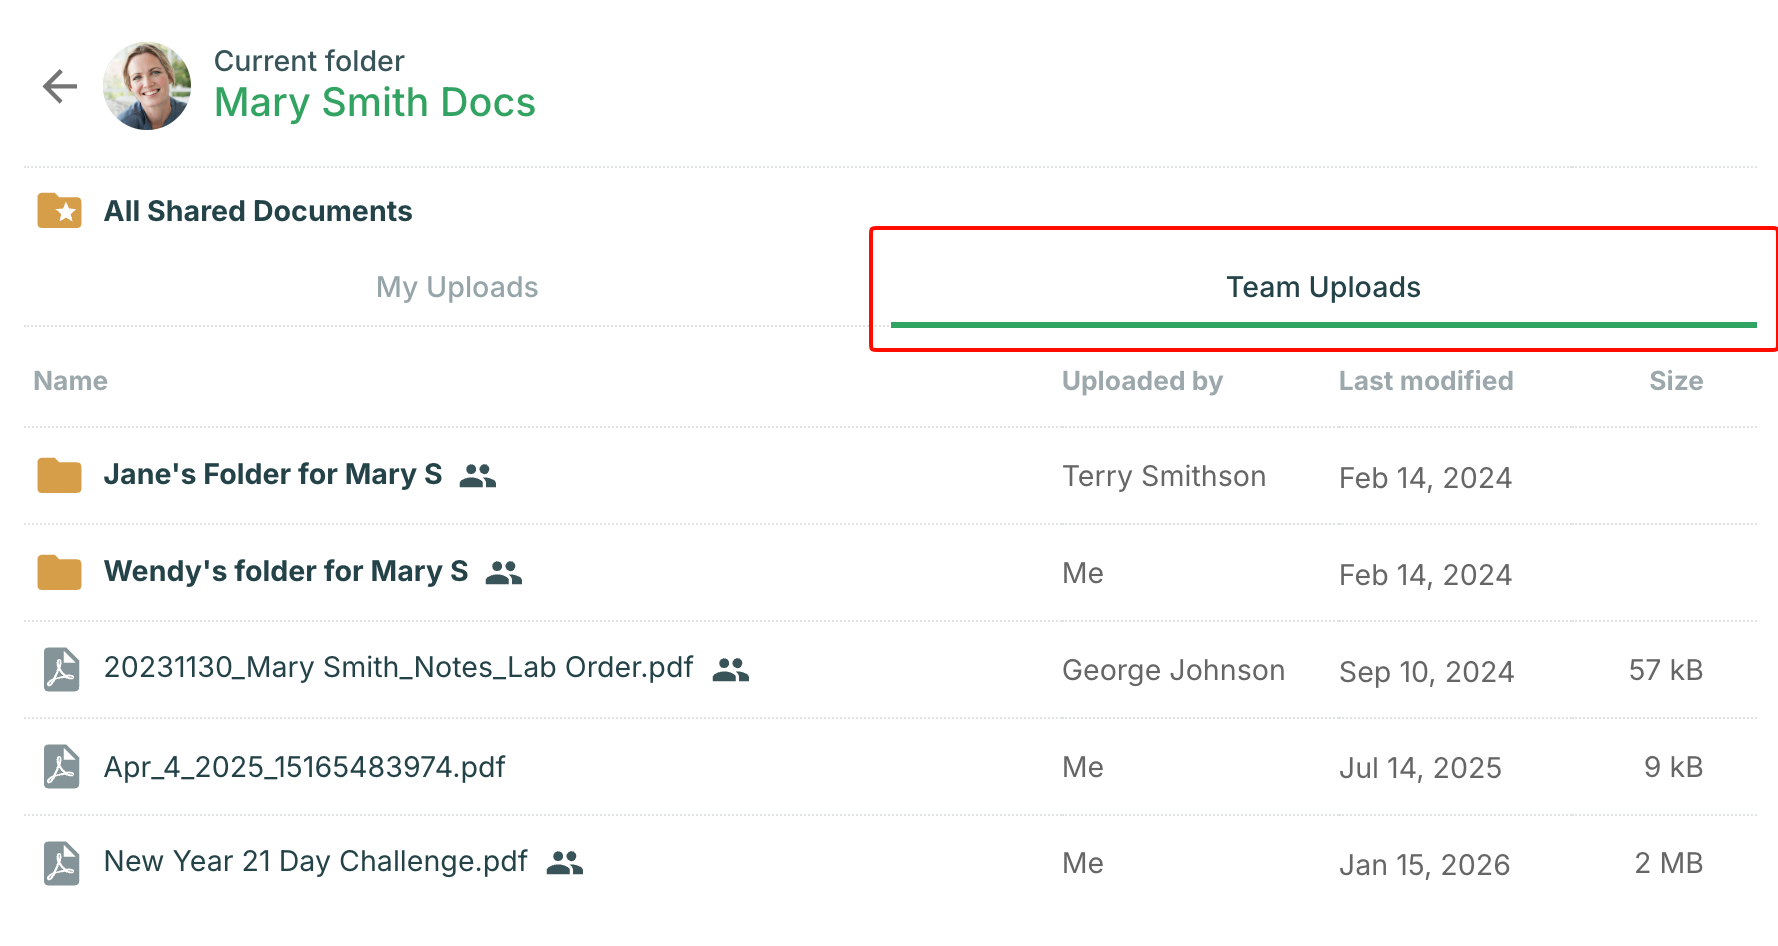Click PDF icon for New Year Challenge
This screenshot has width=1778, height=946.
point(61,863)
